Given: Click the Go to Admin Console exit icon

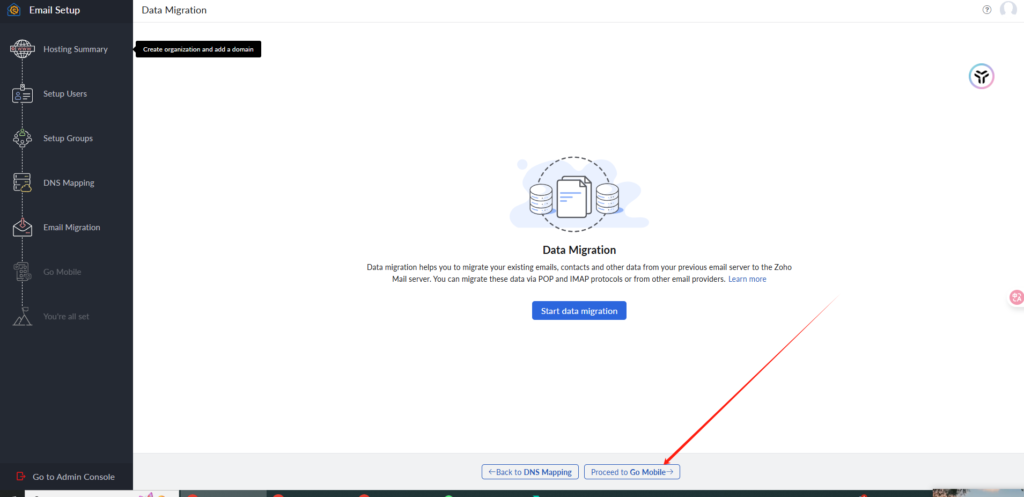Looking at the screenshot, I should 20,477.
